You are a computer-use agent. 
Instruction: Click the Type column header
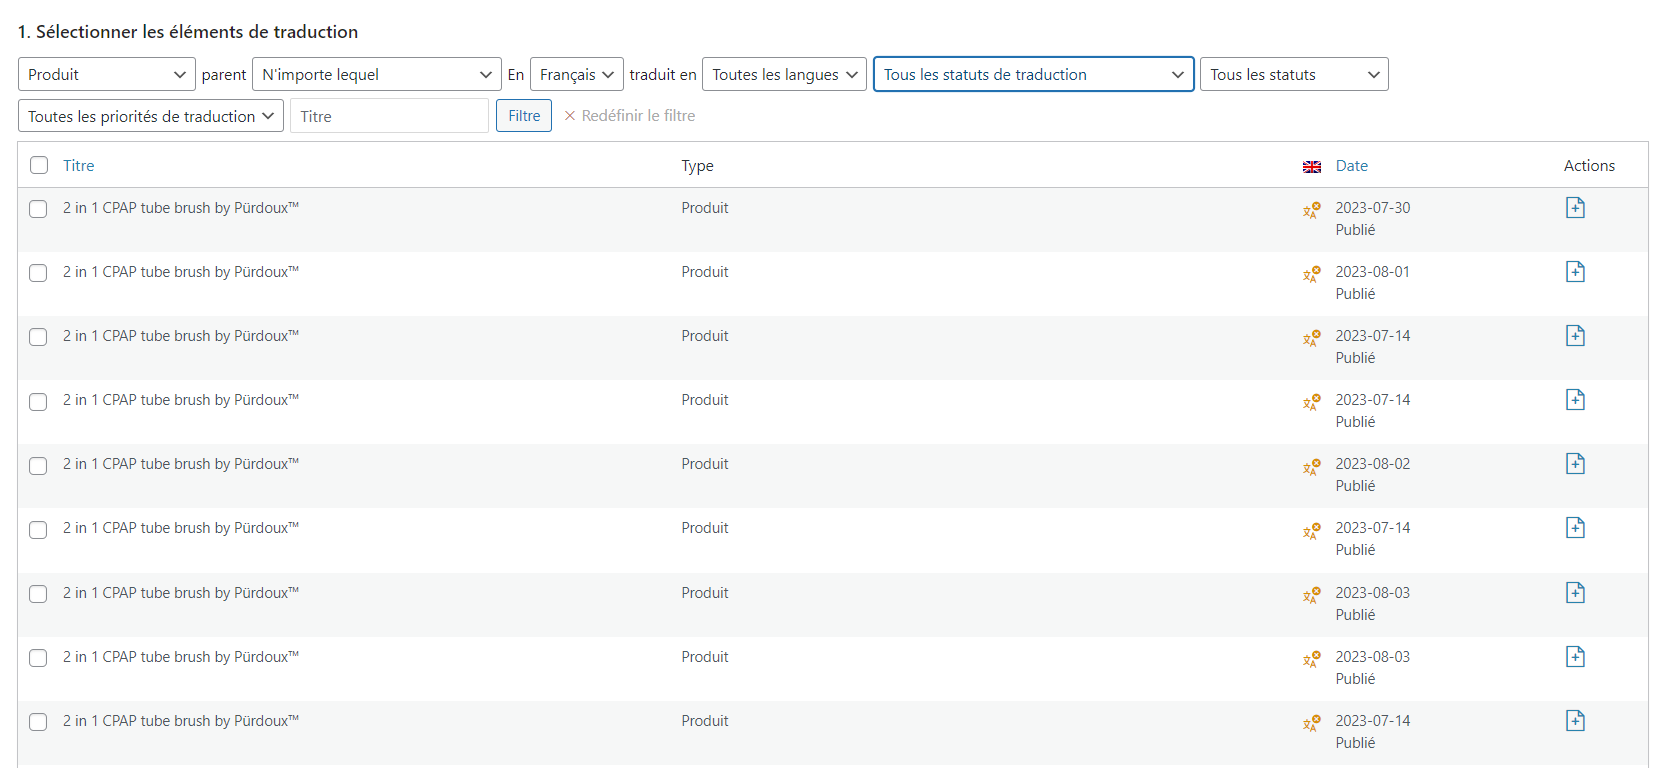698,166
